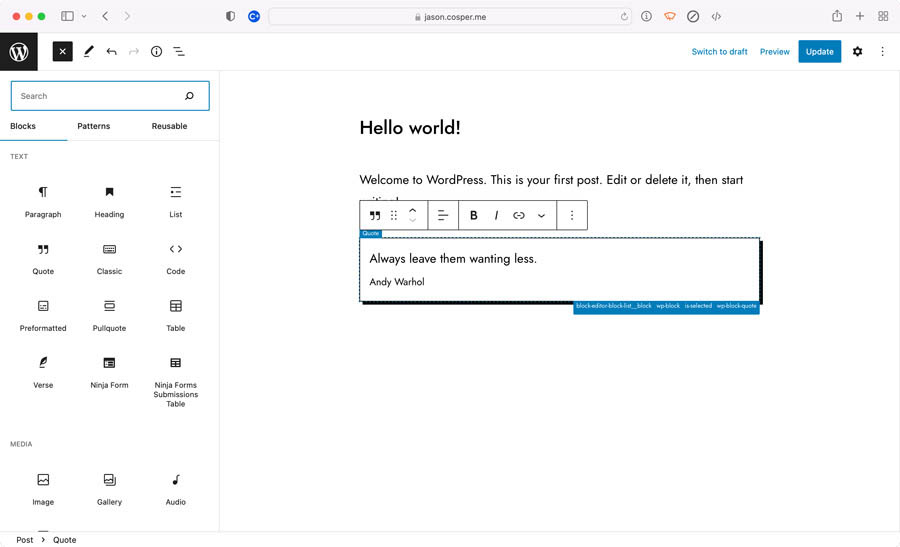Click Switch to draft link
900x547 pixels.
(x=719, y=52)
